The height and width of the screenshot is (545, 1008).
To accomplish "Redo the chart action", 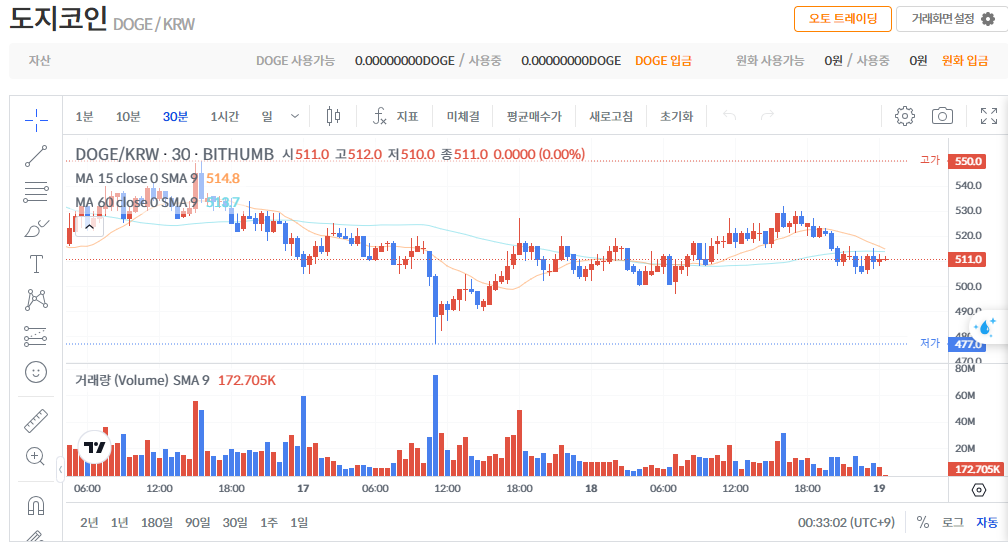I will tap(767, 116).
